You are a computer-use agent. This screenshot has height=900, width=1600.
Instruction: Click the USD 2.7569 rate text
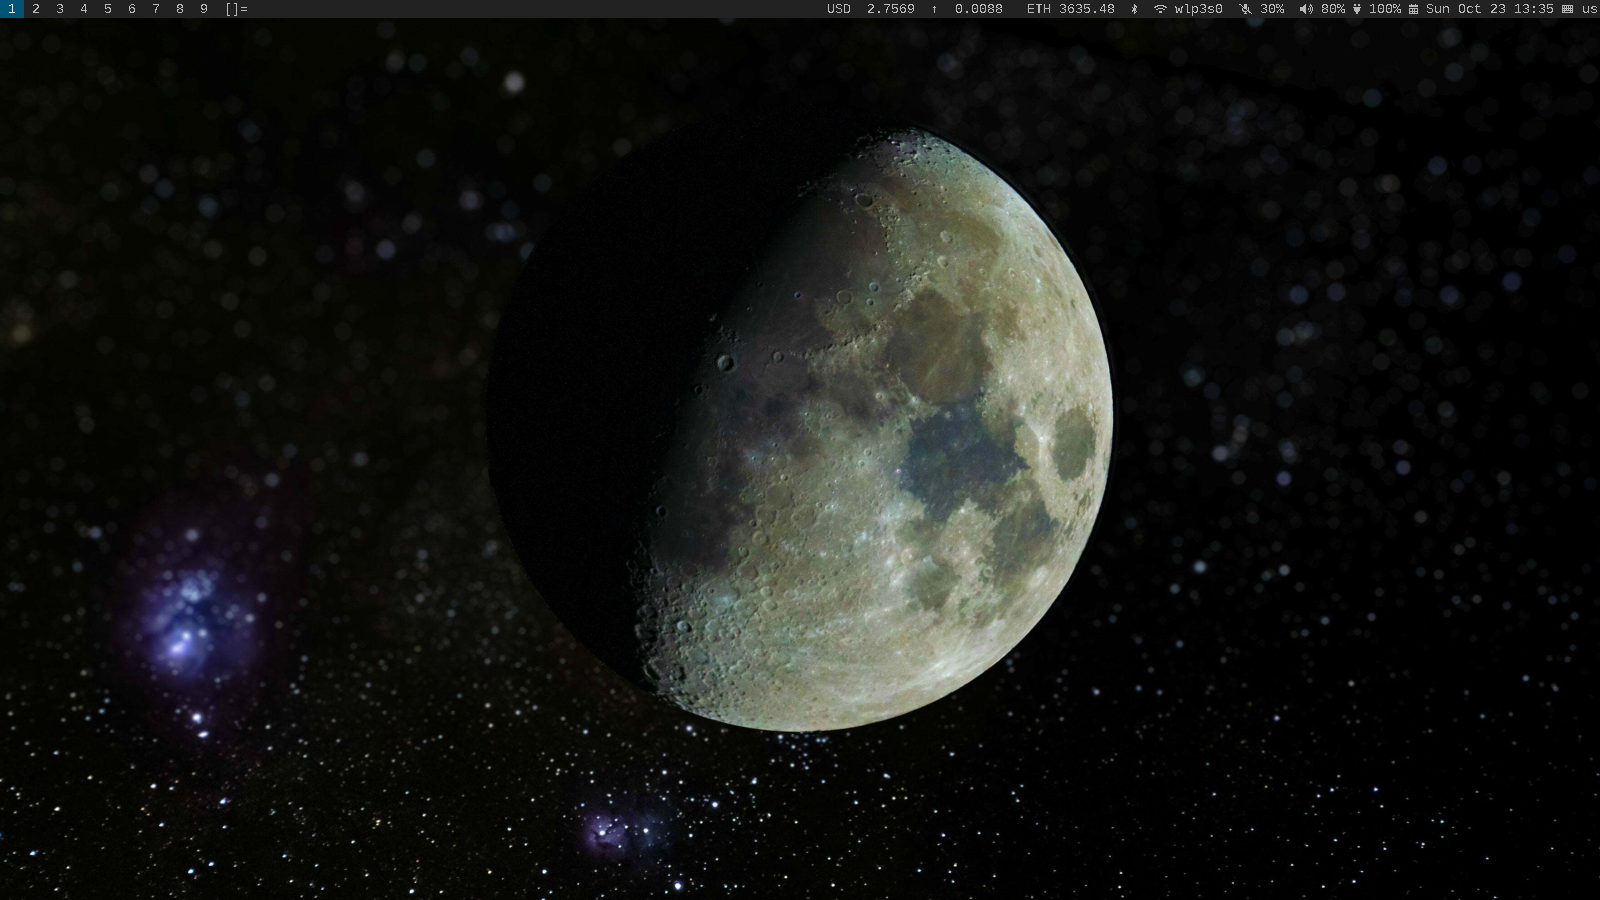click(x=870, y=9)
